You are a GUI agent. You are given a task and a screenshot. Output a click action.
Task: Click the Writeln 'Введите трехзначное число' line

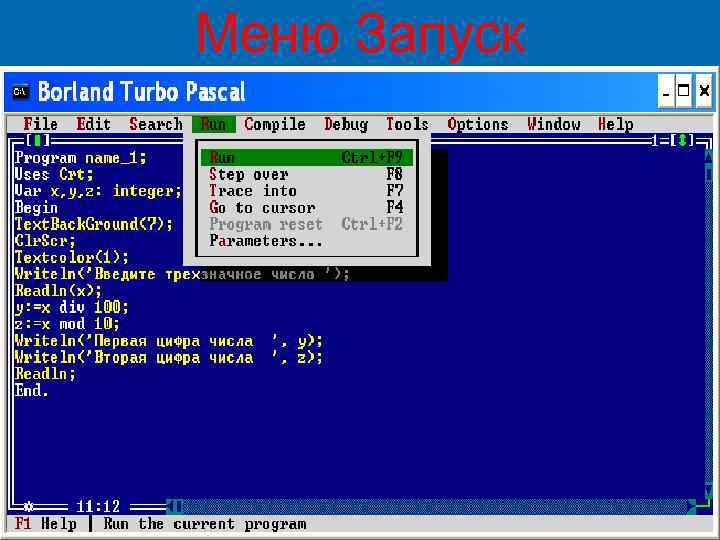(182, 274)
